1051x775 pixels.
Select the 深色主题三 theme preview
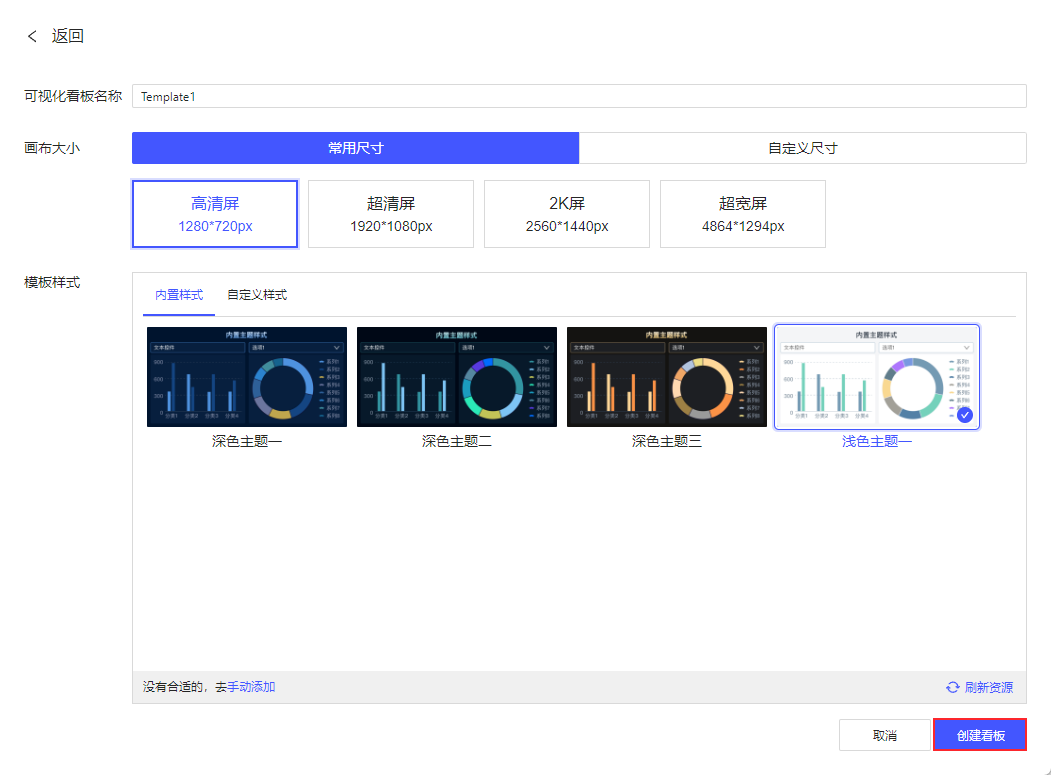[667, 377]
